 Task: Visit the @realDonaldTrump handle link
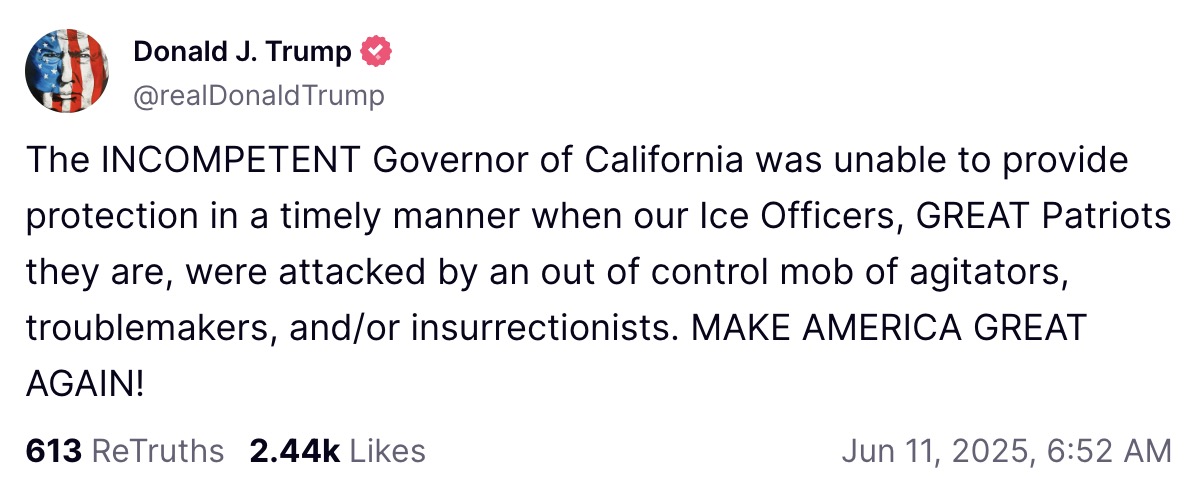click(259, 96)
